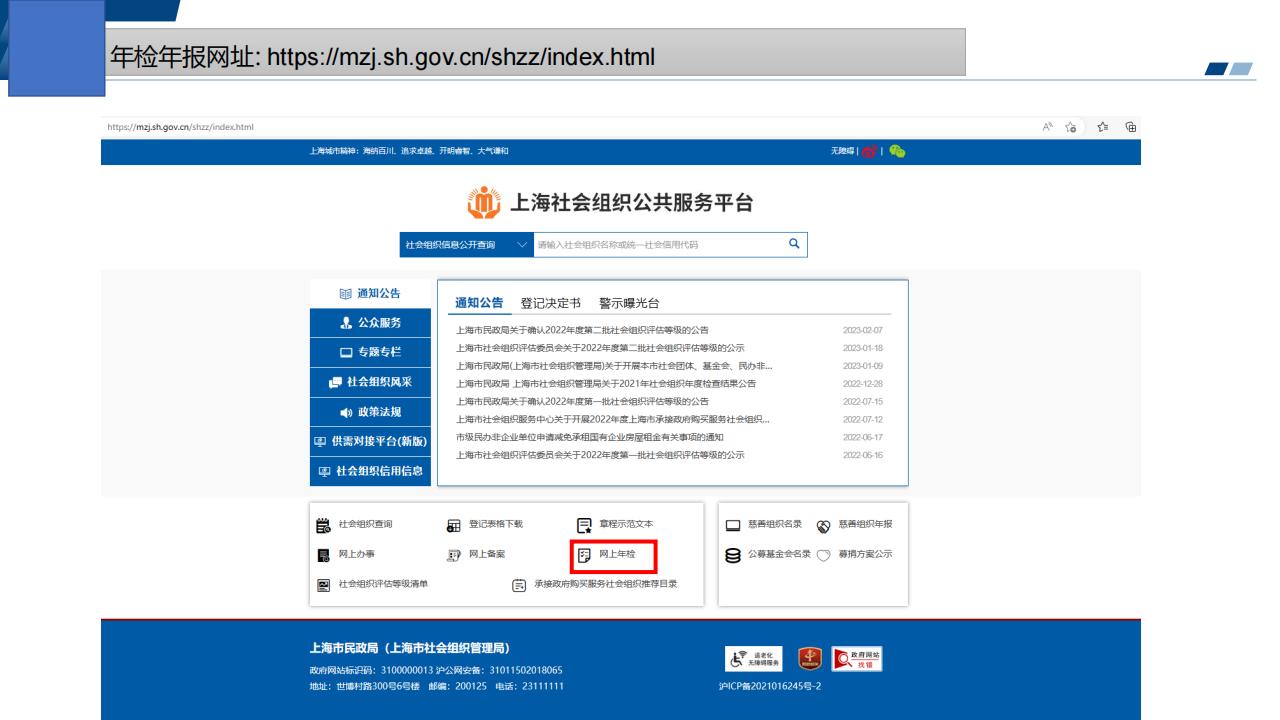Viewport: 1280px width, 720px height.
Task: Click the 章程示范文本 icon
Action: tap(585, 524)
